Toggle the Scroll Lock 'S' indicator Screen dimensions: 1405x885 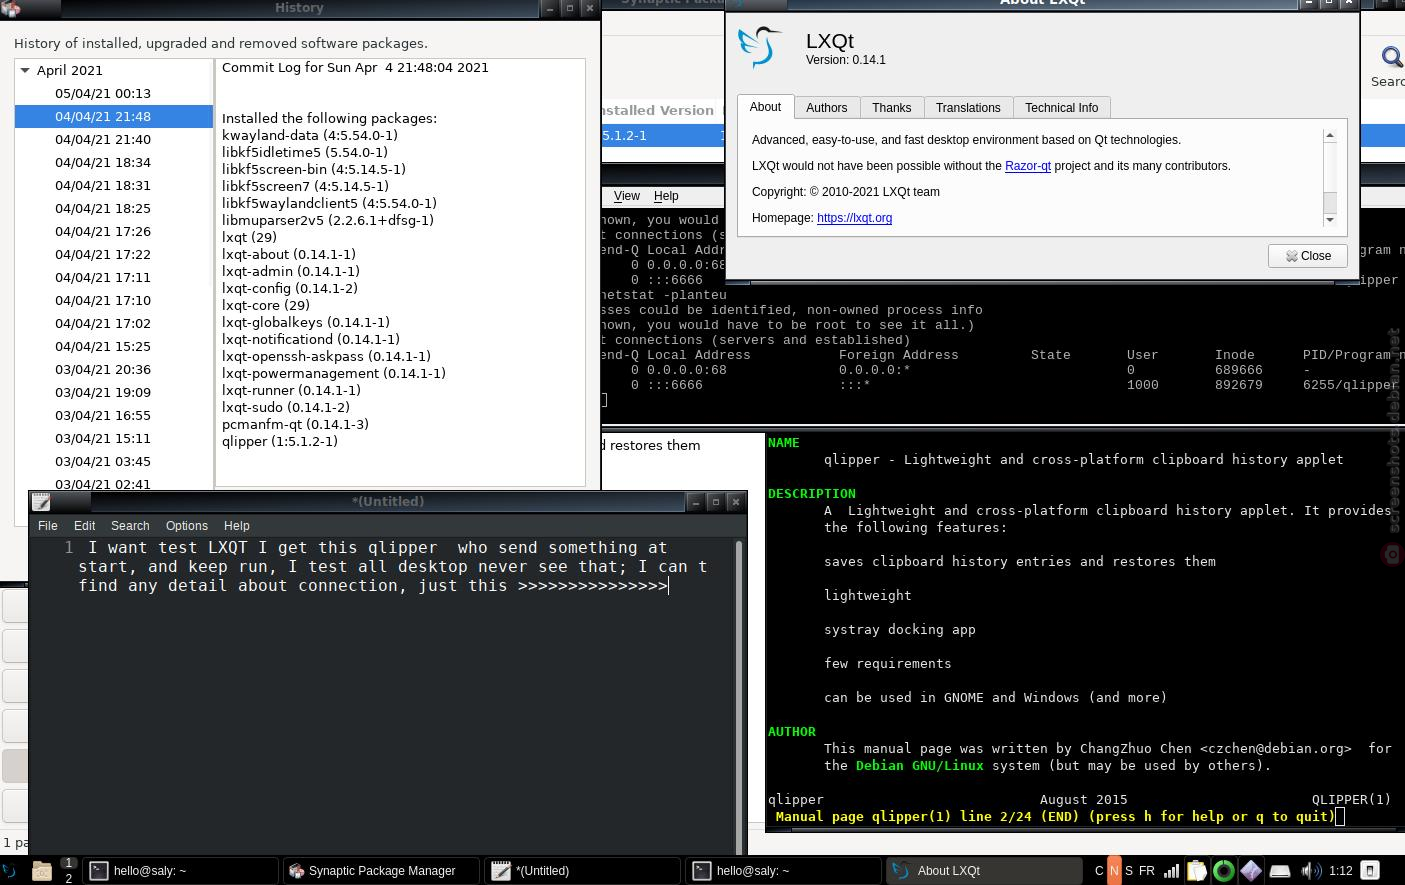(1129, 871)
